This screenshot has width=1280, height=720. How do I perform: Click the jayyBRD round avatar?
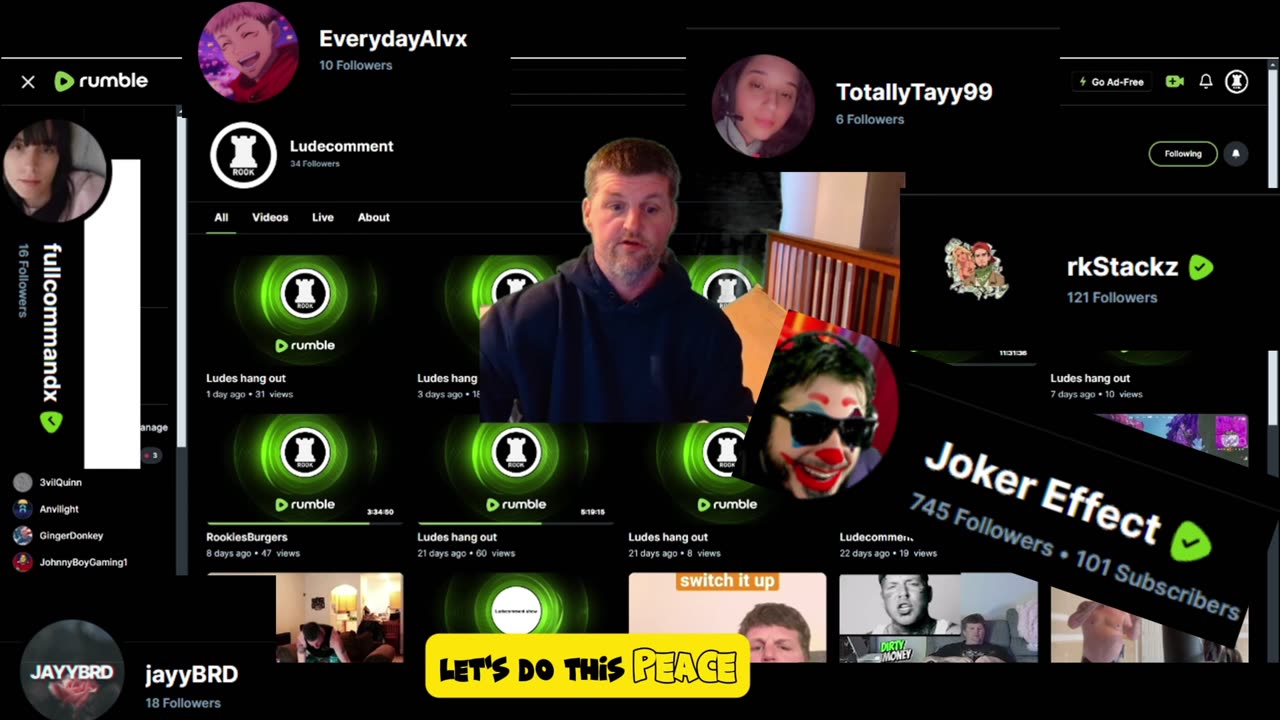(71, 670)
